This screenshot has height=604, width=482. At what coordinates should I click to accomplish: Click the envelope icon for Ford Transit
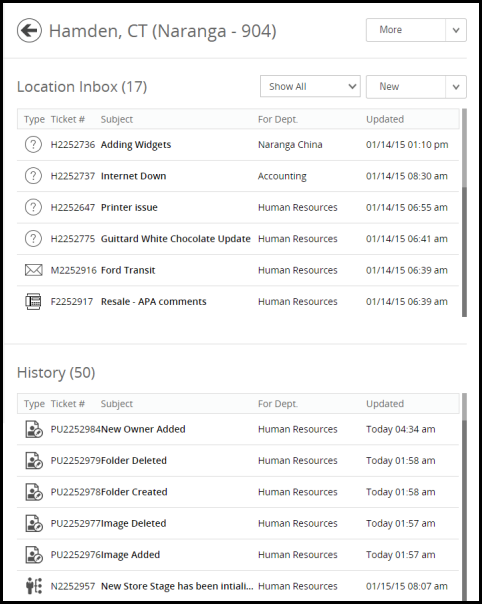click(34, 270)
